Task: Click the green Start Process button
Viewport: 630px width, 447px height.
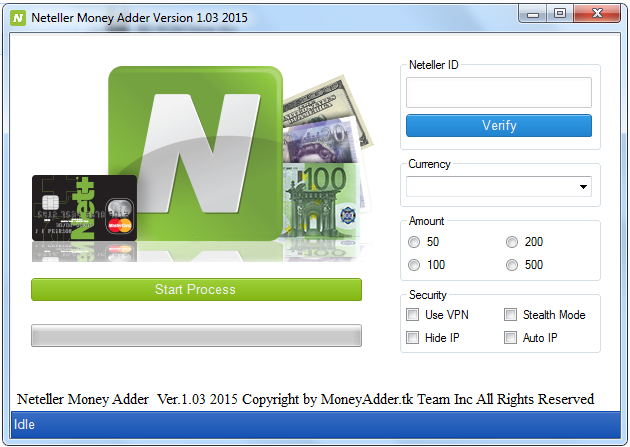Action: click(x=196, y=290)
